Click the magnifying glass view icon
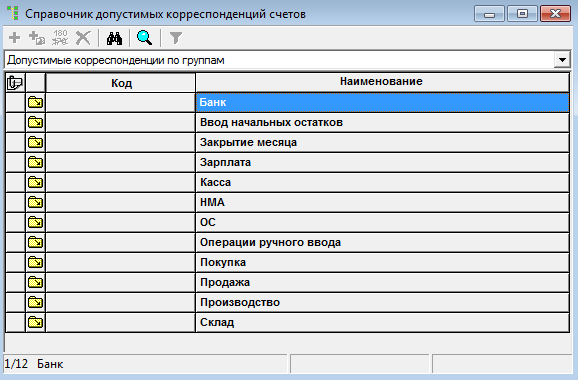The height and width of the screenshot is (380, 578). (144, 38)
